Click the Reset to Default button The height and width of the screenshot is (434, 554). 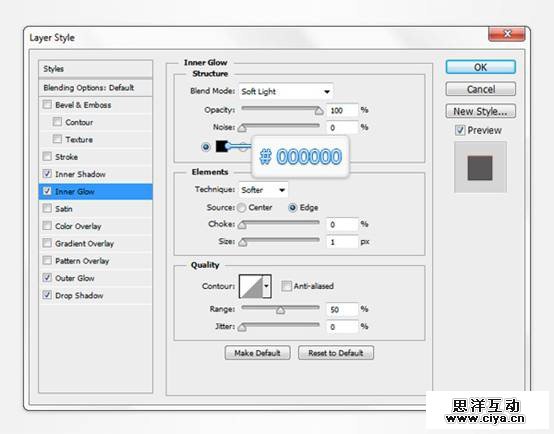336,353
